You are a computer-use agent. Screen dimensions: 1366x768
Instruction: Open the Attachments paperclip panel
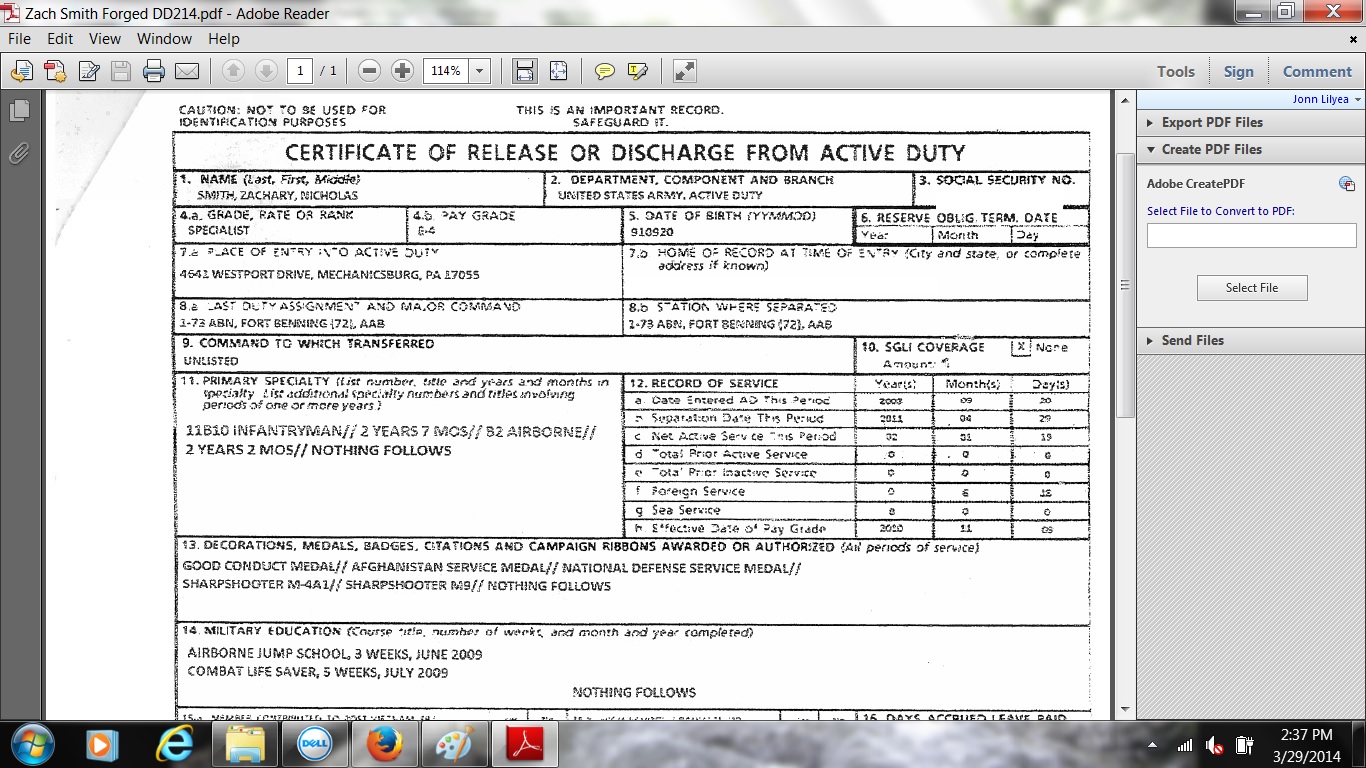[x=18, y=153]
